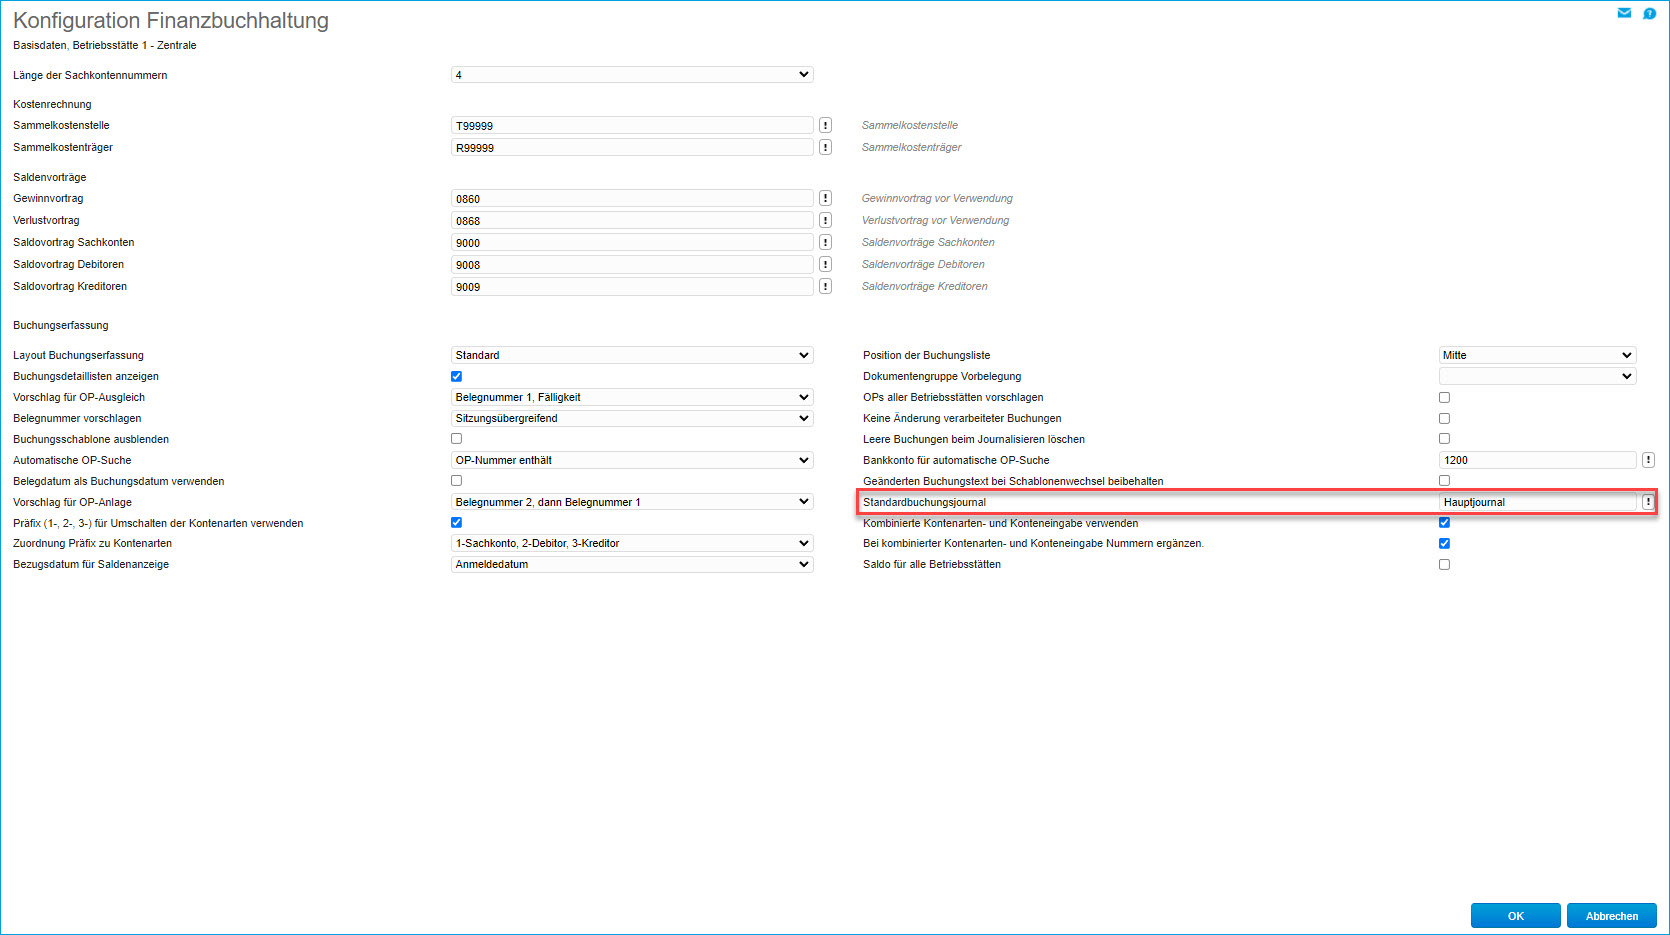Open Position der Buchungsliste dropdown
1670x935 pixels.
[x=1537, y=355]
